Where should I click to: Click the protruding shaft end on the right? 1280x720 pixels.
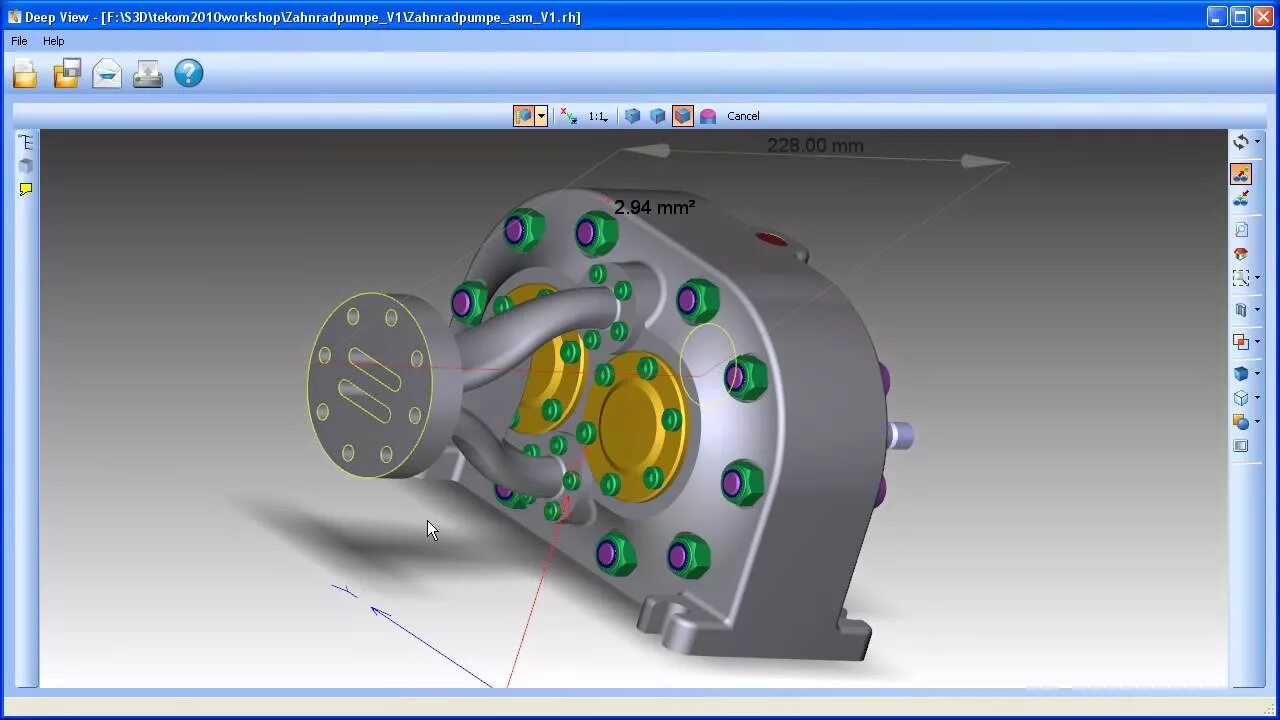point(900,435)
